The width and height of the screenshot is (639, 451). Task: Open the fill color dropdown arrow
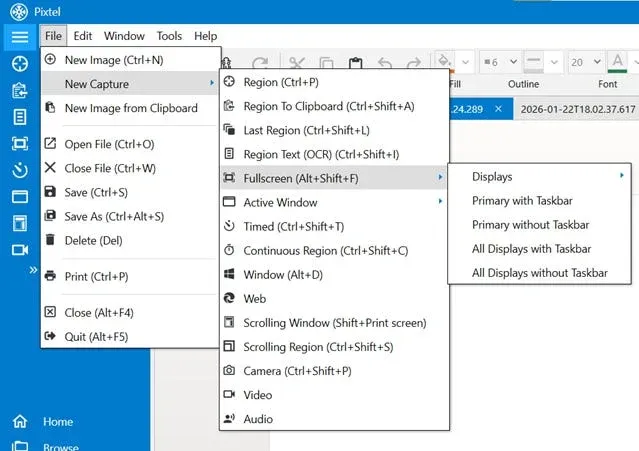pyautogui.click(x=465, y=62)
